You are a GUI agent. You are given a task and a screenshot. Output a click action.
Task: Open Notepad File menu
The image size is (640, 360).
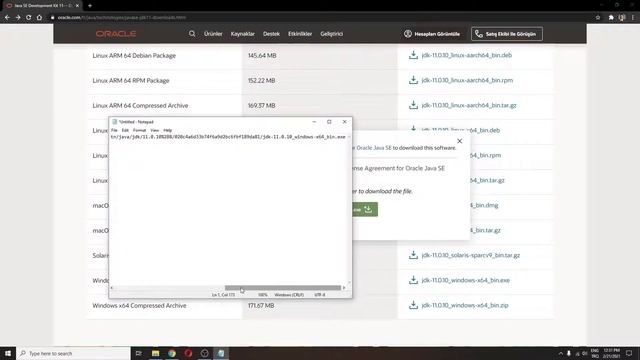coord(114,130)
